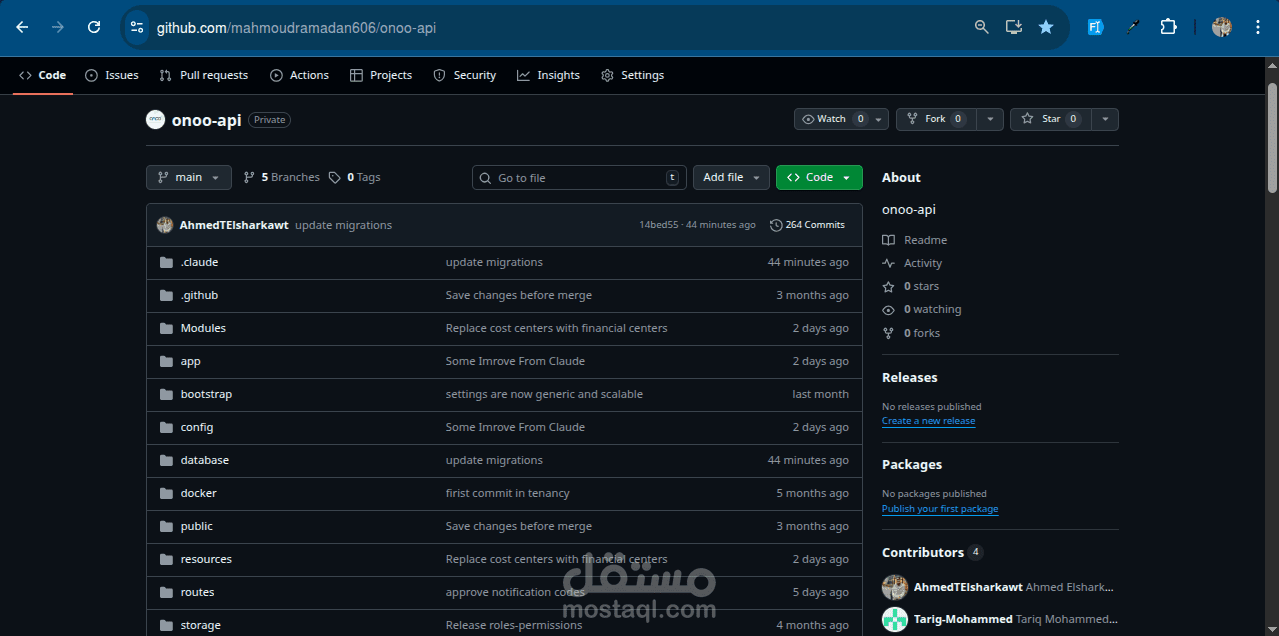Open the Activity link in About

[912, 263]
